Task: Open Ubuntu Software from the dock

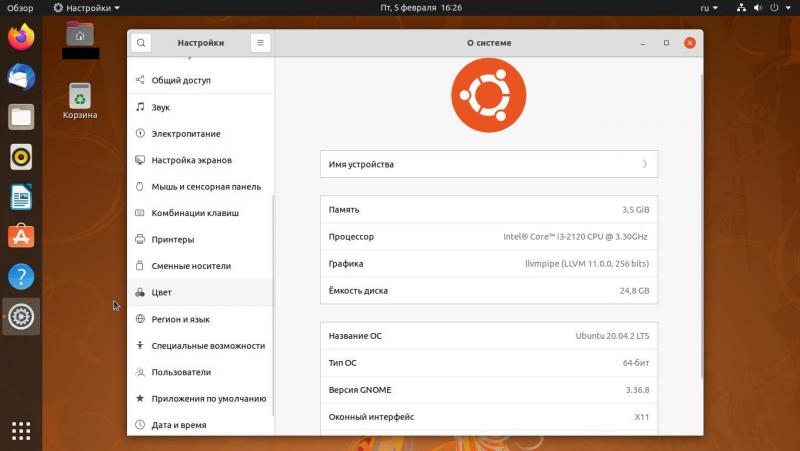Action: tap(21, 237)
